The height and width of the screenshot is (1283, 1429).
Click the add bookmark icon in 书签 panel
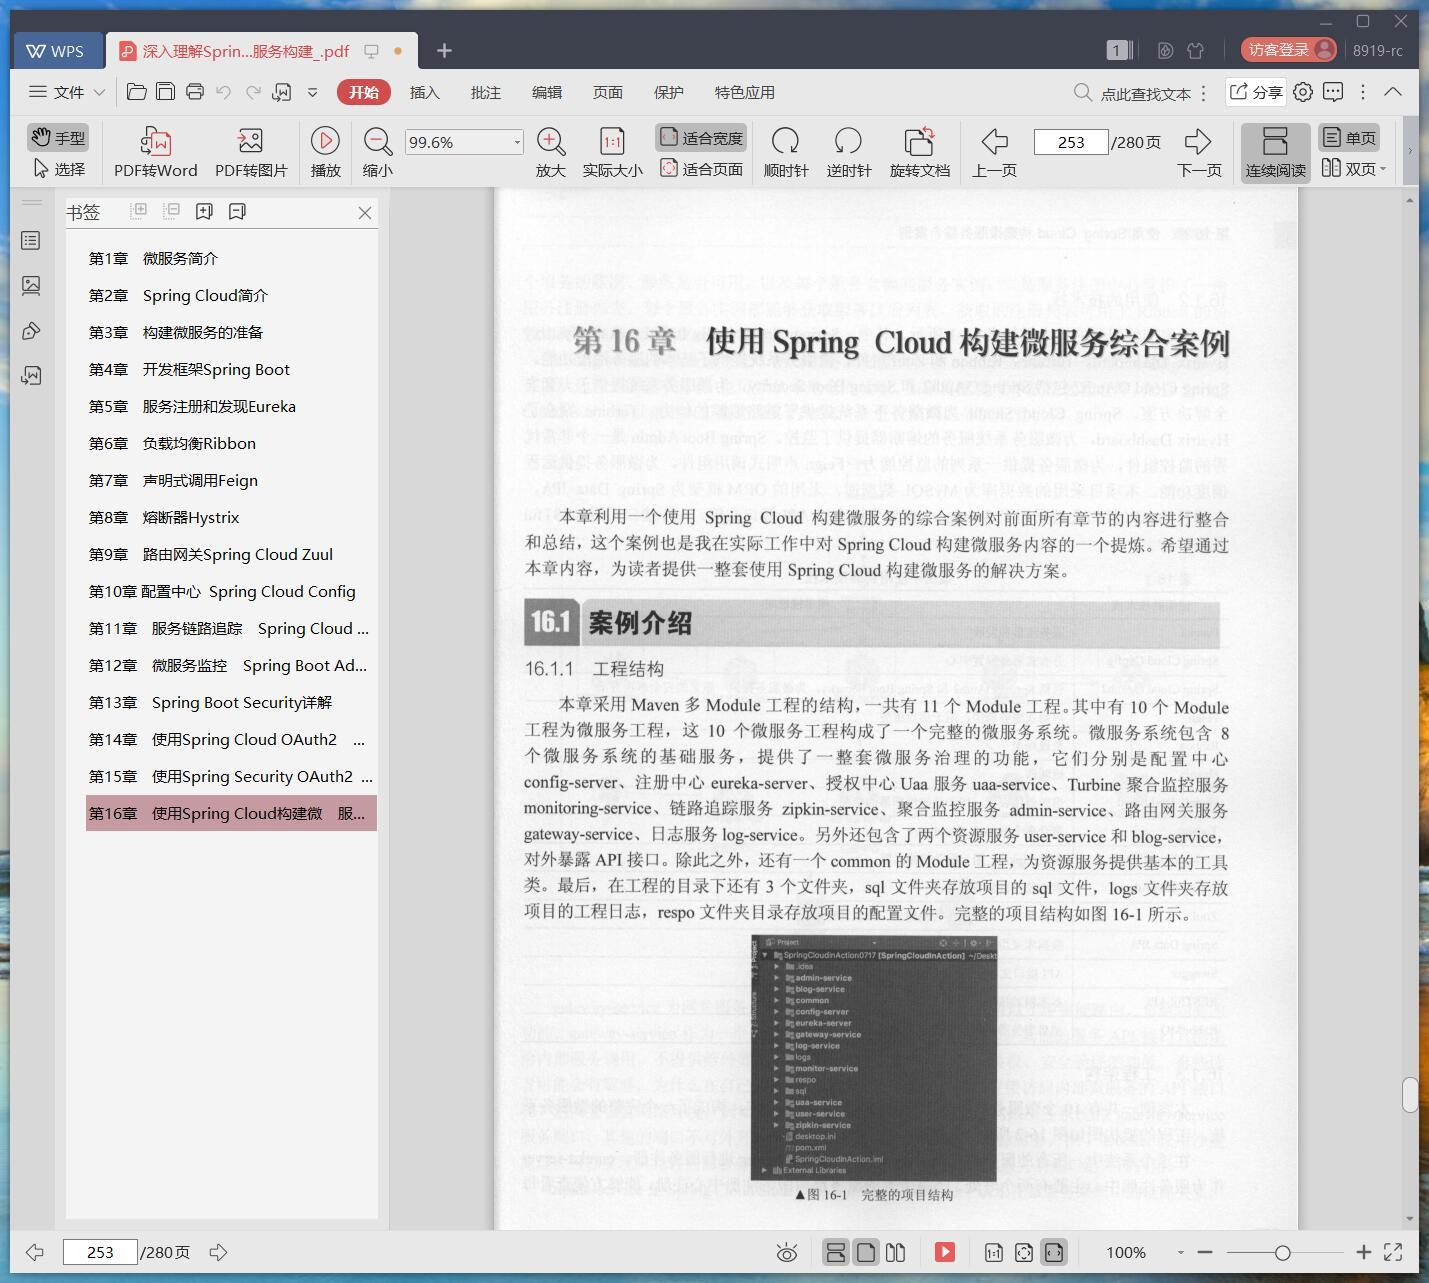point(204,212)
